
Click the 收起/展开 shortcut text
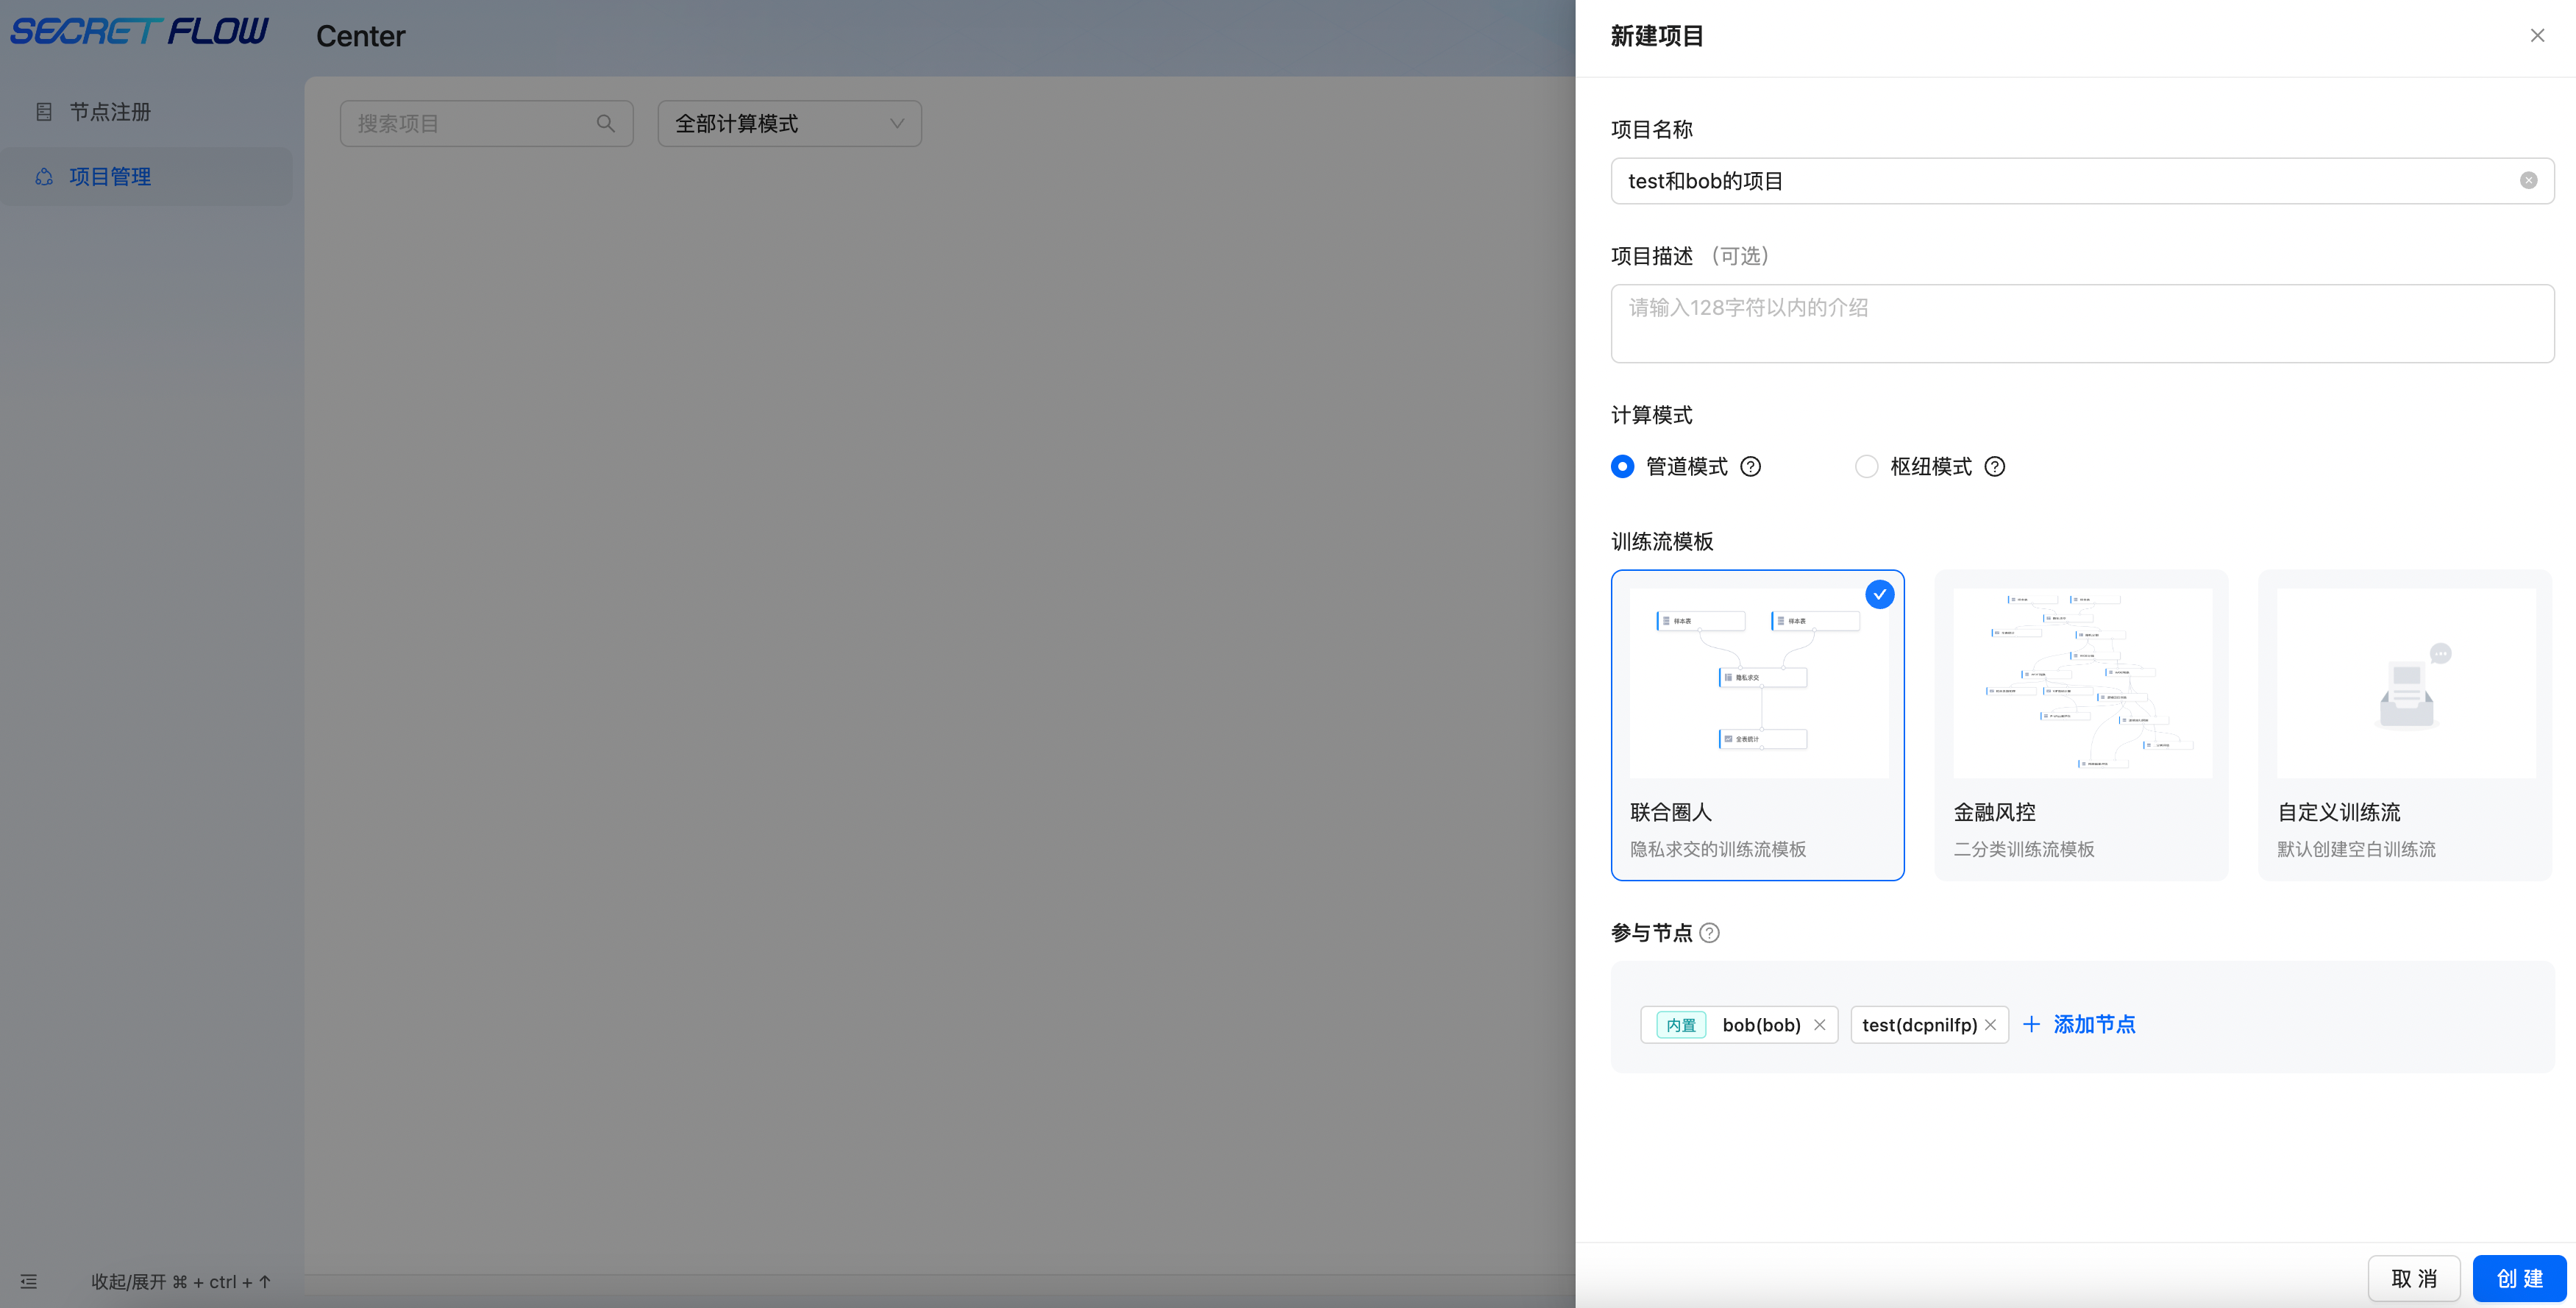click(181, 1282)
